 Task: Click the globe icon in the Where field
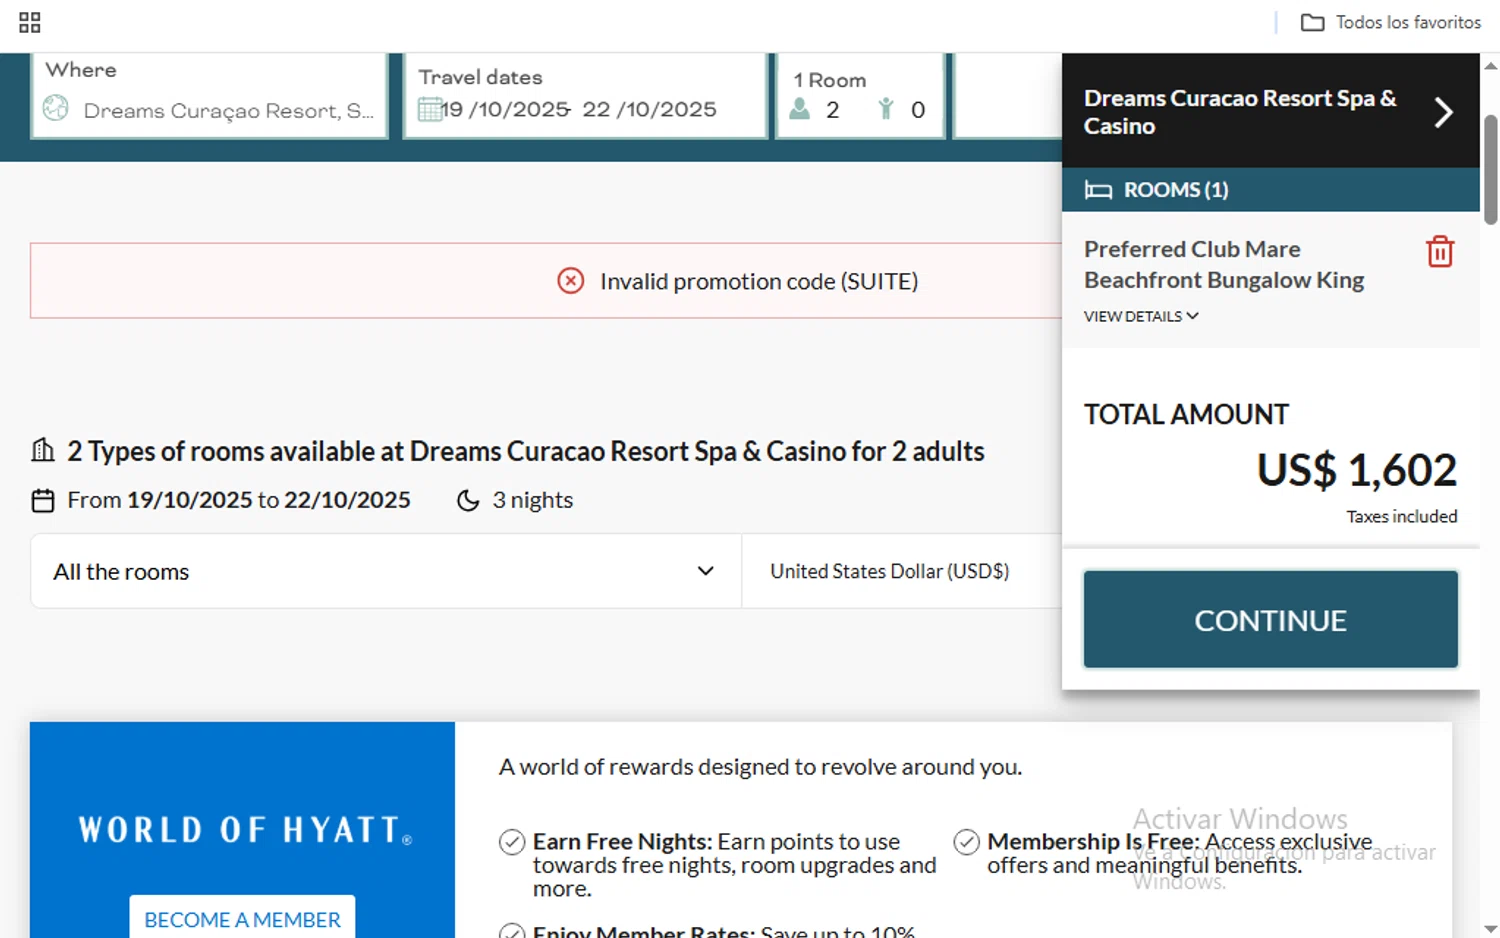(56, 108)
